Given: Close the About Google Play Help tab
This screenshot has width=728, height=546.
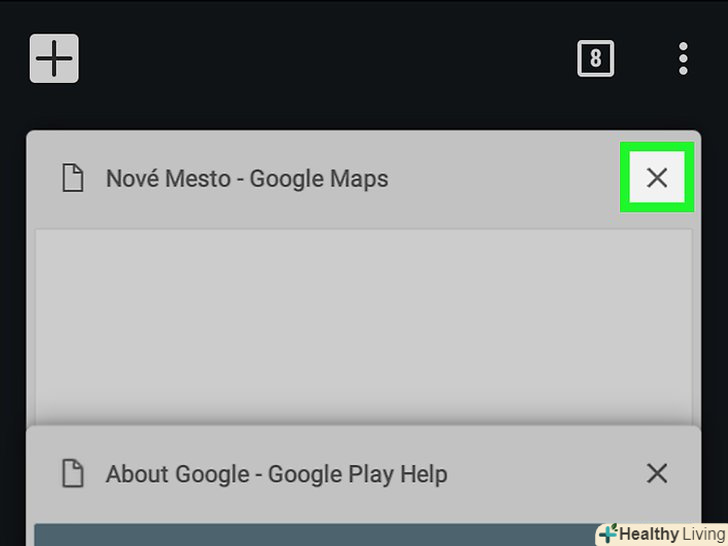Looking at the screenshot, I should point(657,474).
